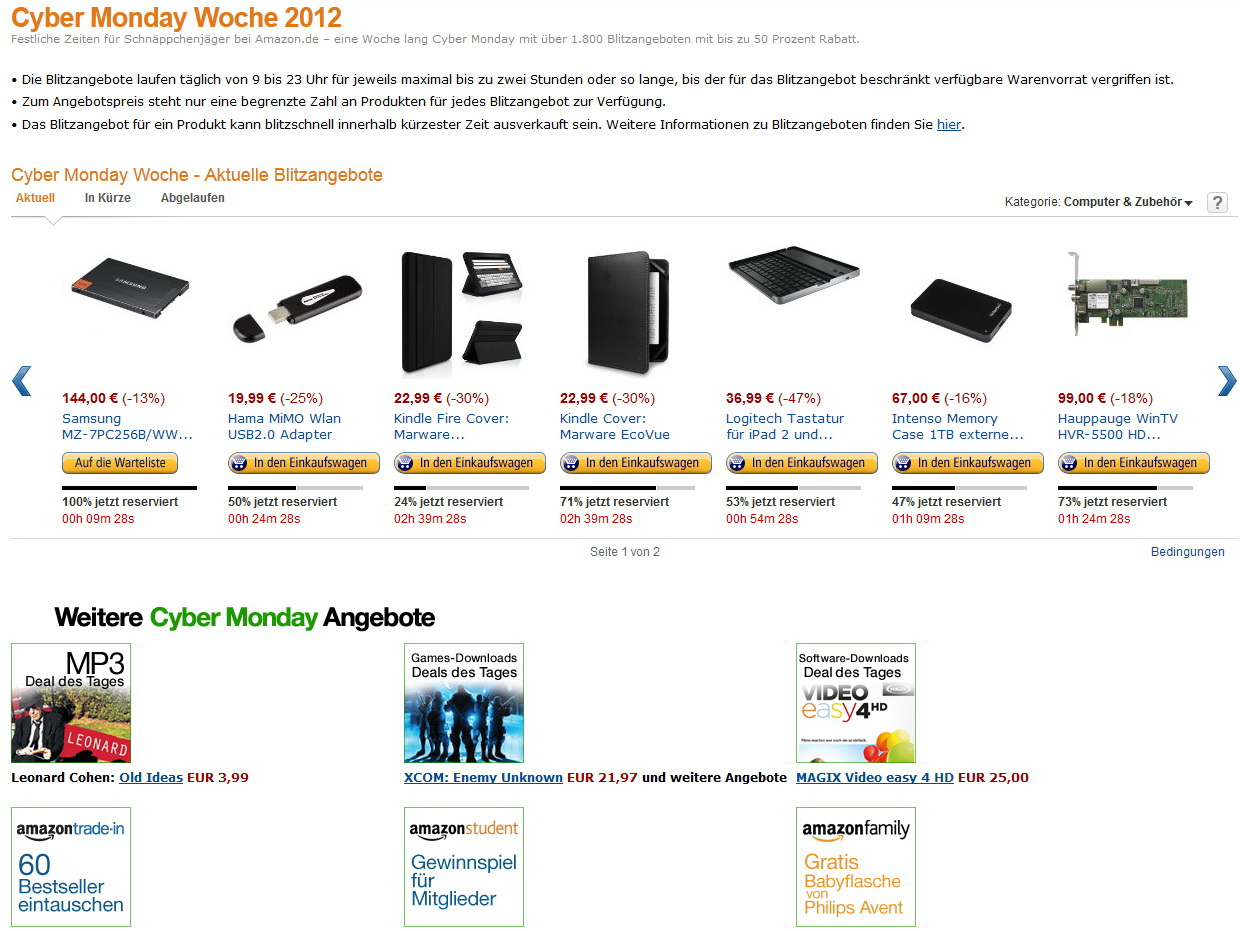Open the amazon student Gewinnspiel tile
The width and height of the screenshot is (1240, 931).
coord(464,867)
